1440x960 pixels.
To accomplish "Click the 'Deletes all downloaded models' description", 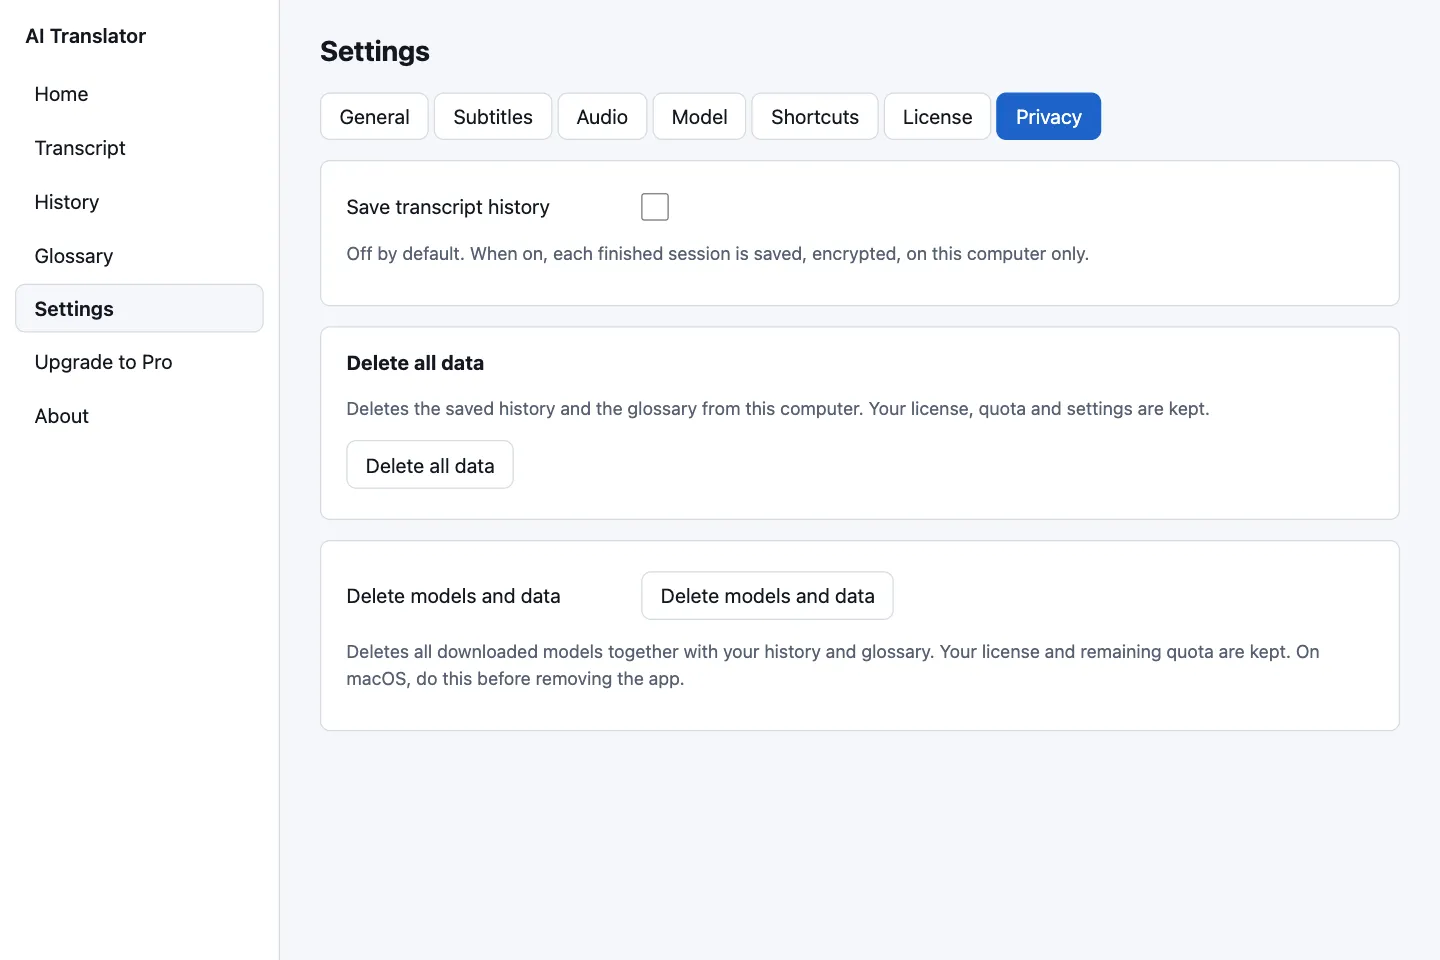I will [x=833, y=665].
